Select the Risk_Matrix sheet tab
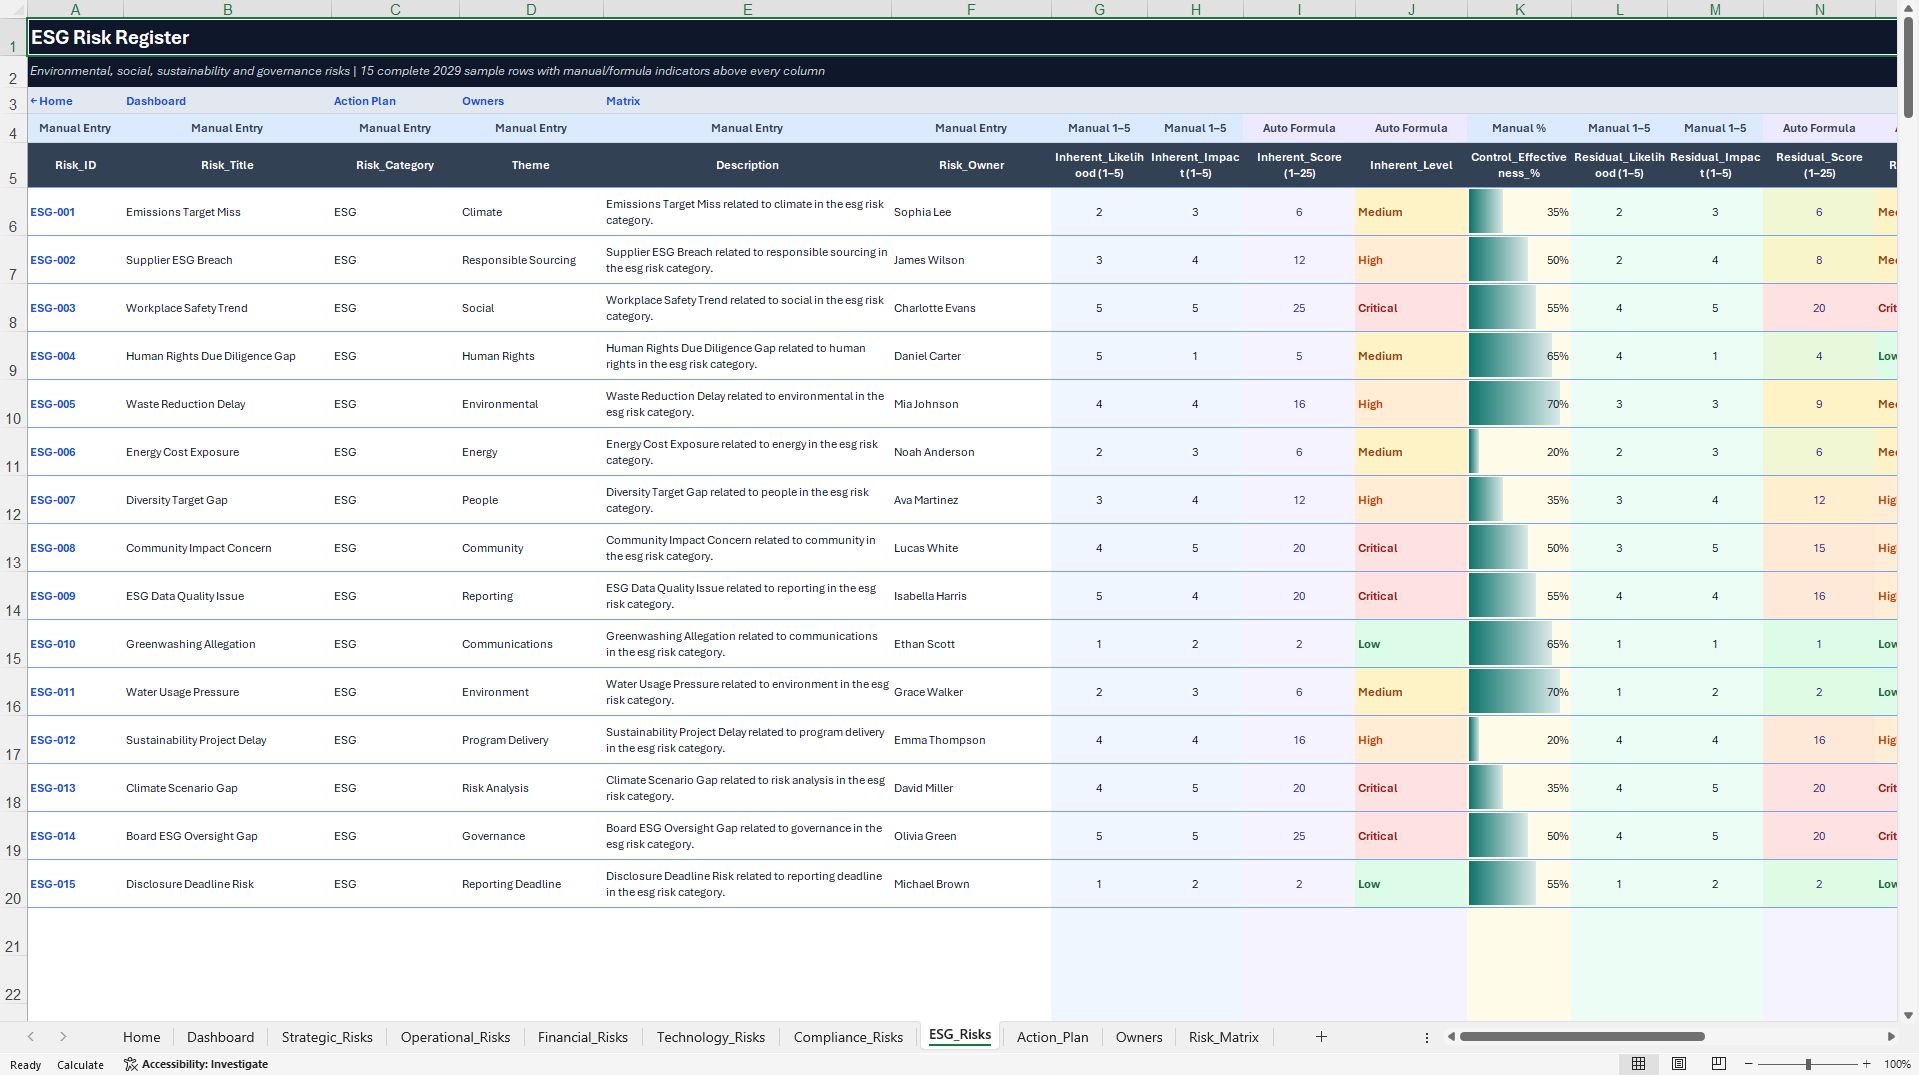The height and width of the screenshot is (1075, 1919). pos(1223,1037)
